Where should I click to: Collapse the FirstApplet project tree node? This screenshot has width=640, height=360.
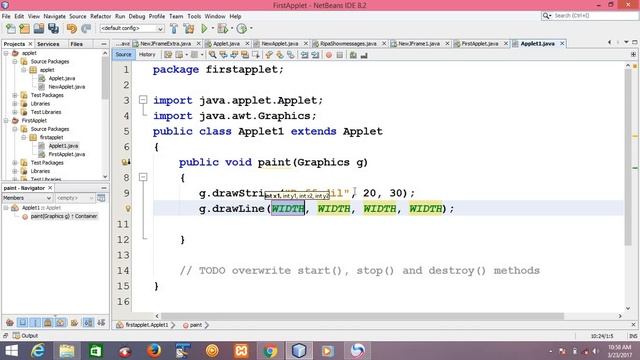[6, 120]
